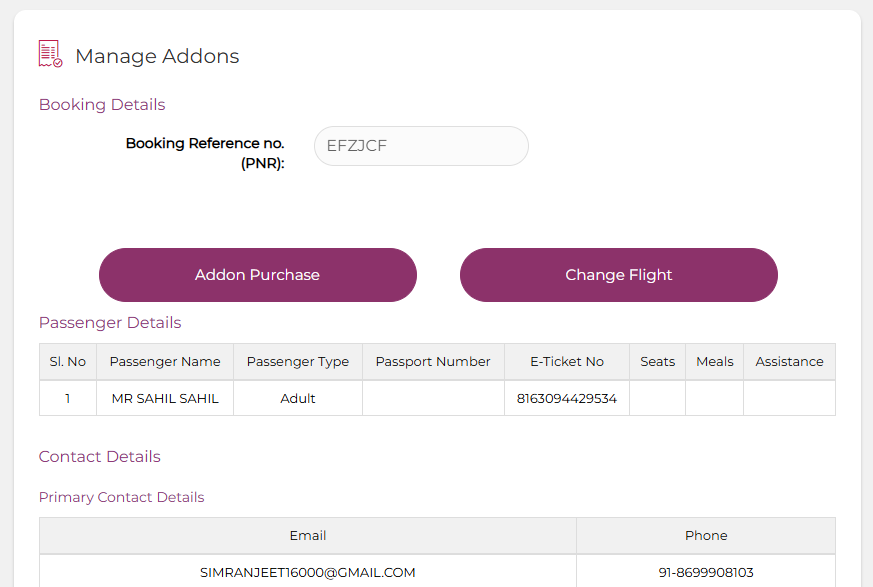Screen dimensions: 873x587
Task: Click the Addon Purchase button
Action: [x=258, y=275]
